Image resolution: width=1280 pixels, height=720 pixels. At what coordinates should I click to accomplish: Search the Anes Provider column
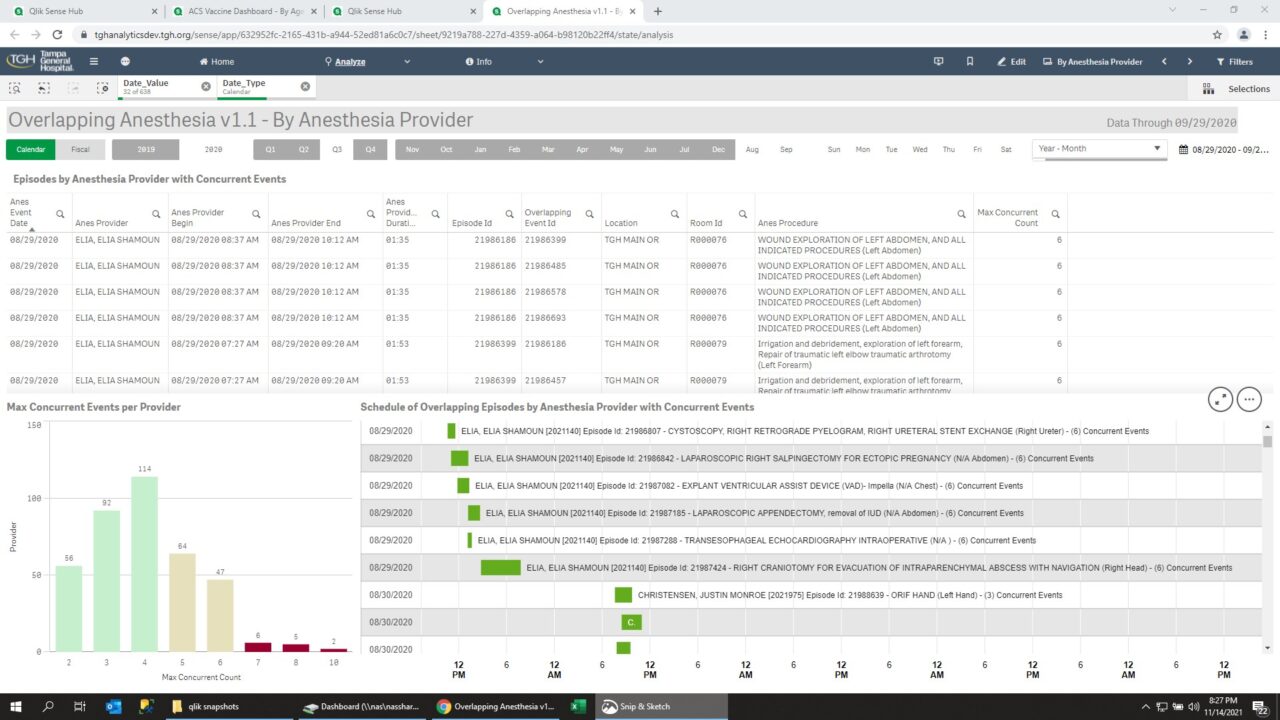pyautogui.click(x=156, y=214)
